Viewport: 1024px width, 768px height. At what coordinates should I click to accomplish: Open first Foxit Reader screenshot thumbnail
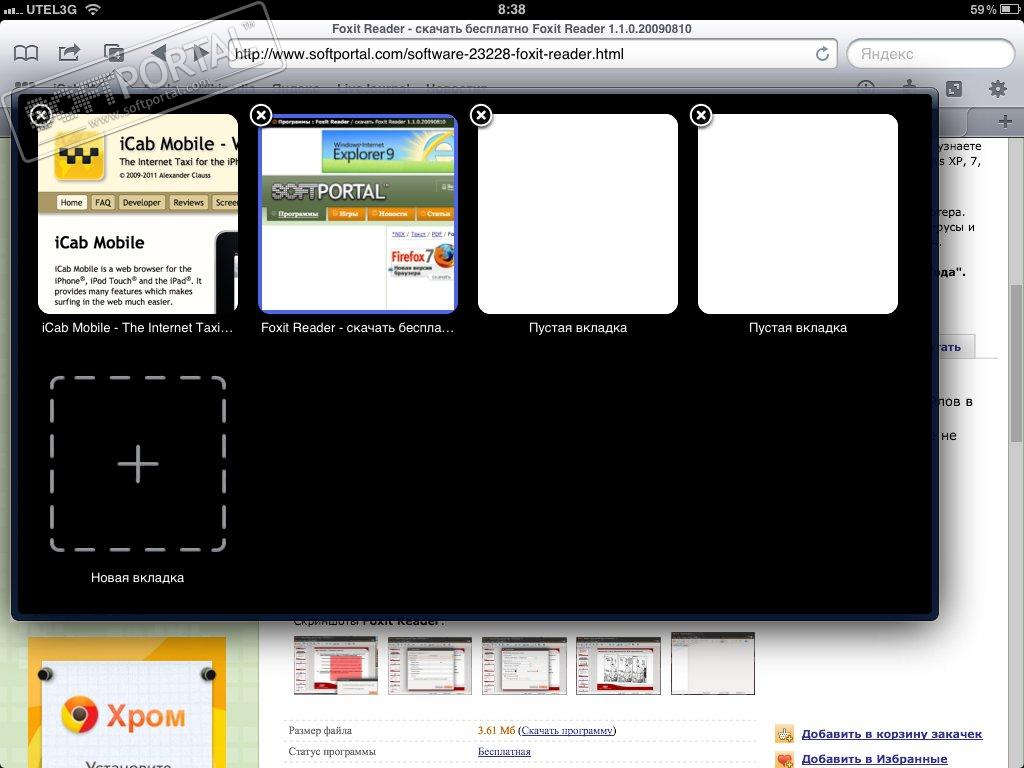tap(336, 665)
